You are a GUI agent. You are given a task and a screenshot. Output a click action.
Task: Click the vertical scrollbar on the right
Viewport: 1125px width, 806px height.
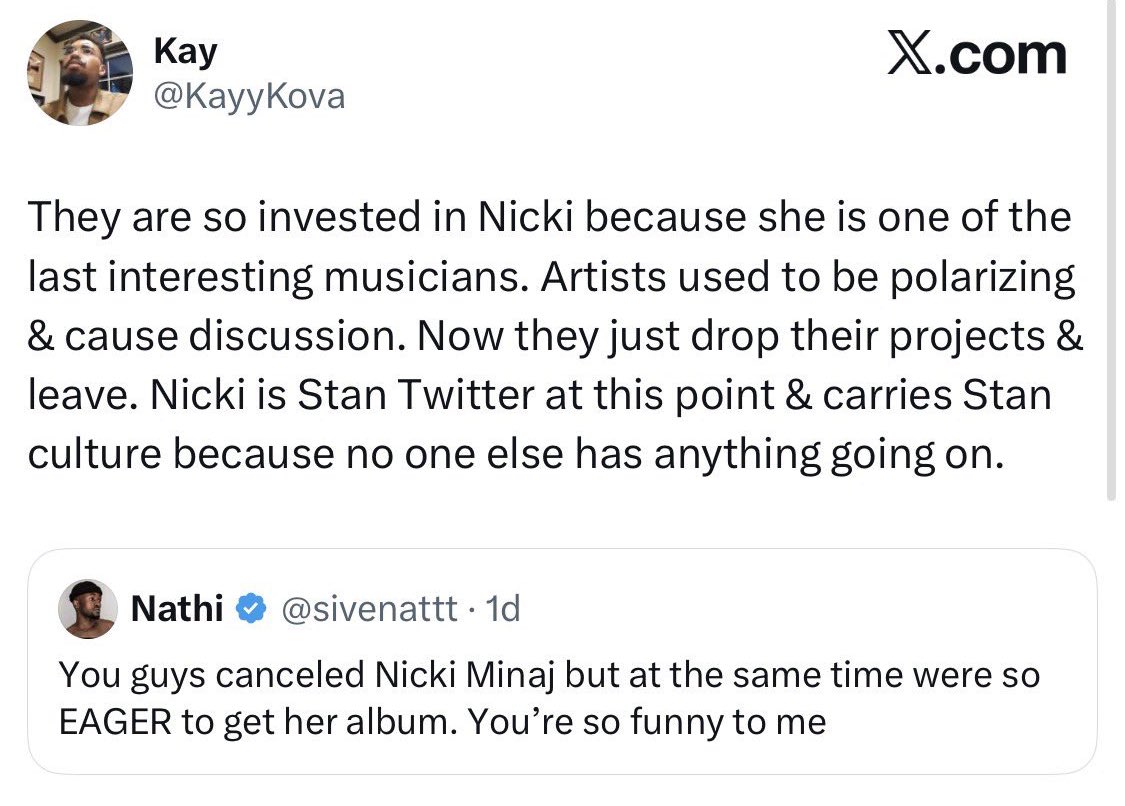(x=1111, y=250)
